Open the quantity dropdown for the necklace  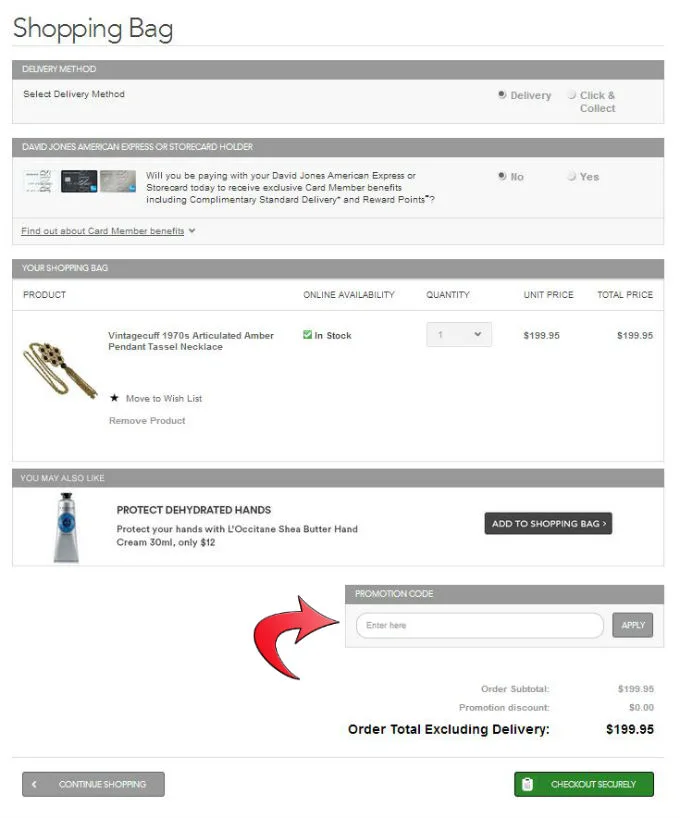(459, 334)
